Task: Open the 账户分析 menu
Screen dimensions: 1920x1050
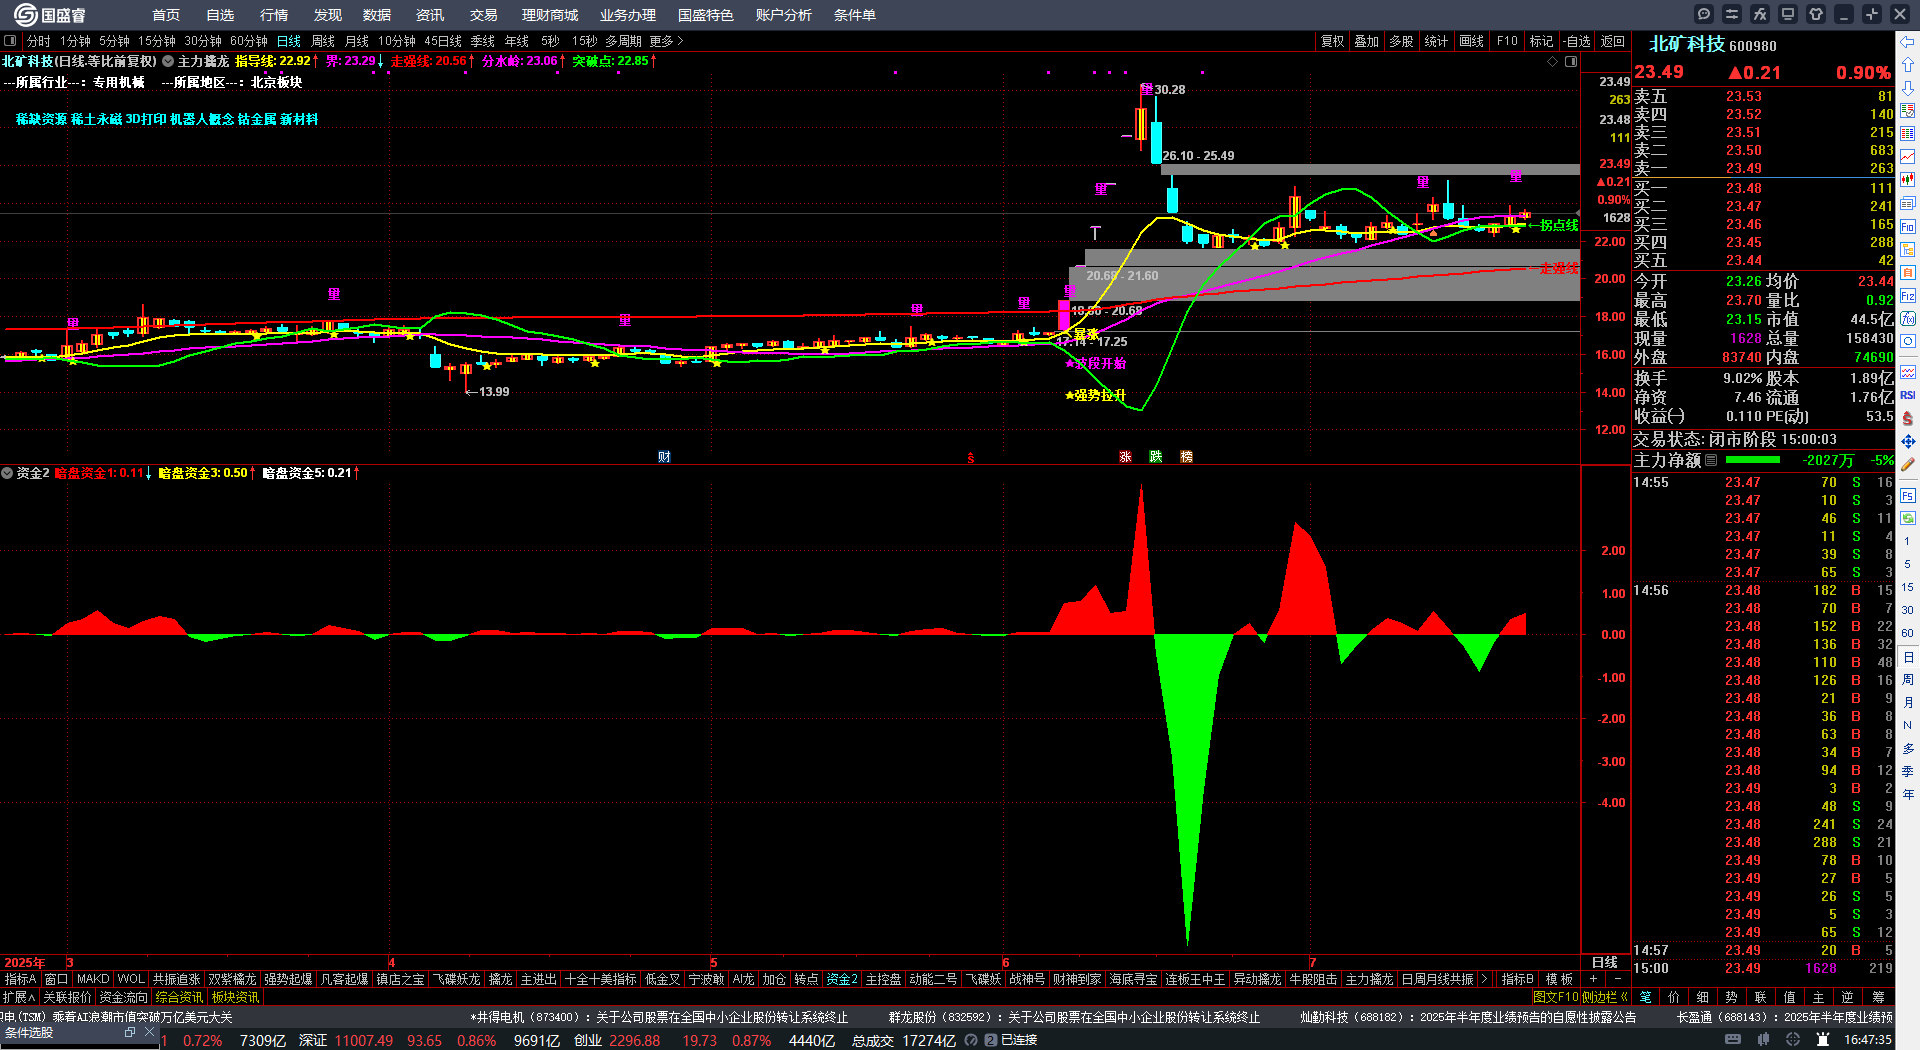Action: 784,15
